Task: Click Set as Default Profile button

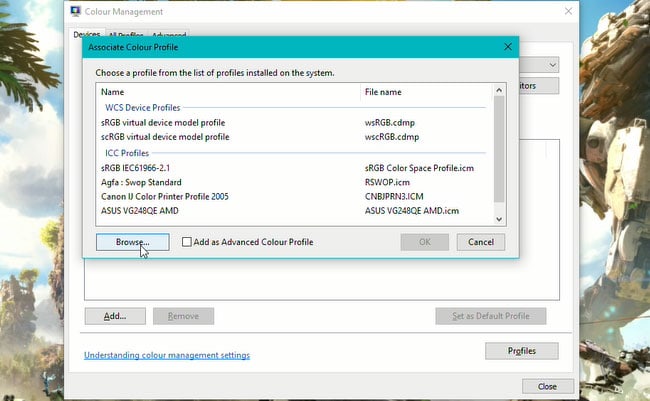Action: point(490,316)
